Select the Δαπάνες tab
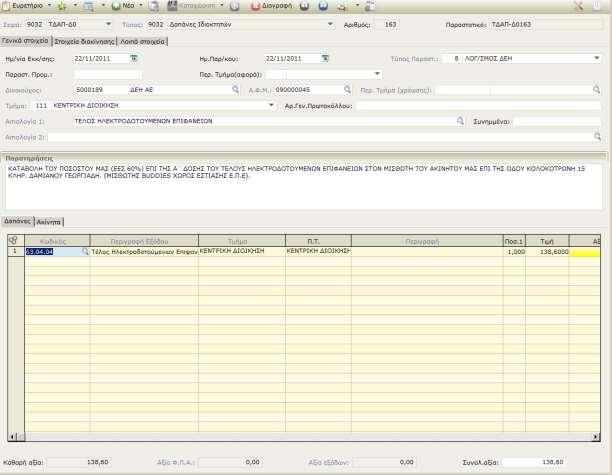This screenshot has height=475, width=612. click(18, 221)
